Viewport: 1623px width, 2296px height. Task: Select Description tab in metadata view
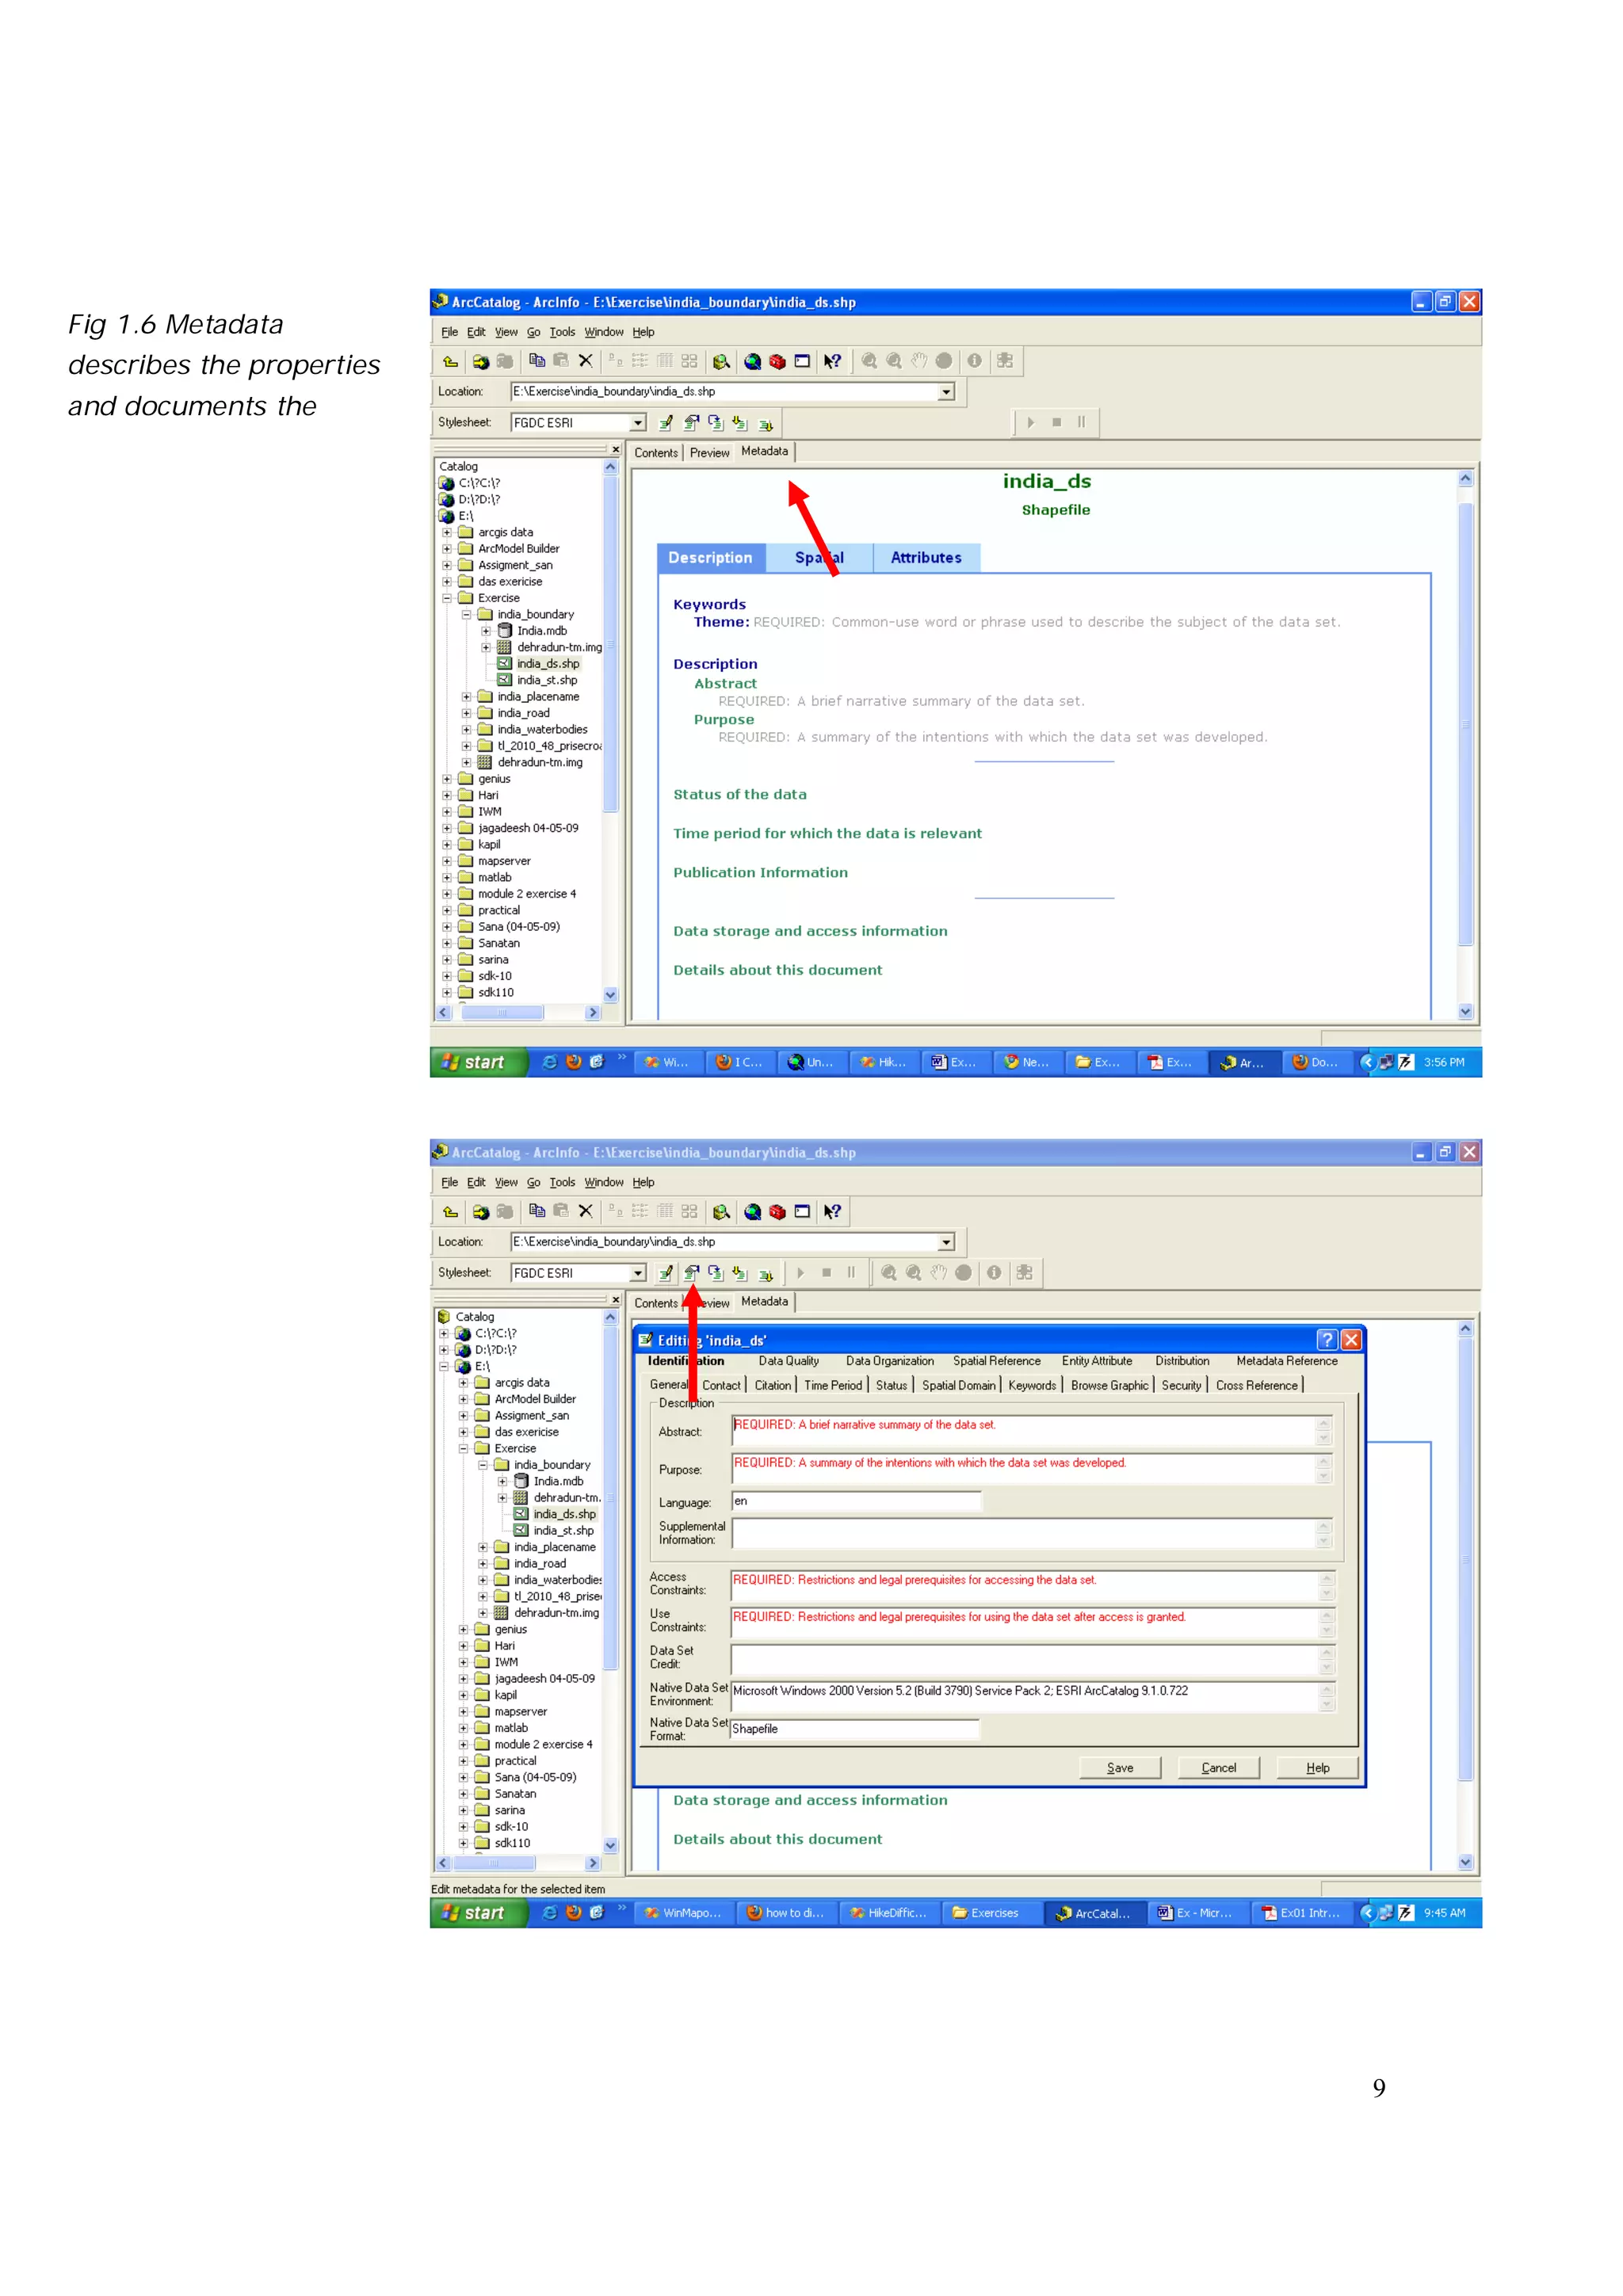click(711, 558)
